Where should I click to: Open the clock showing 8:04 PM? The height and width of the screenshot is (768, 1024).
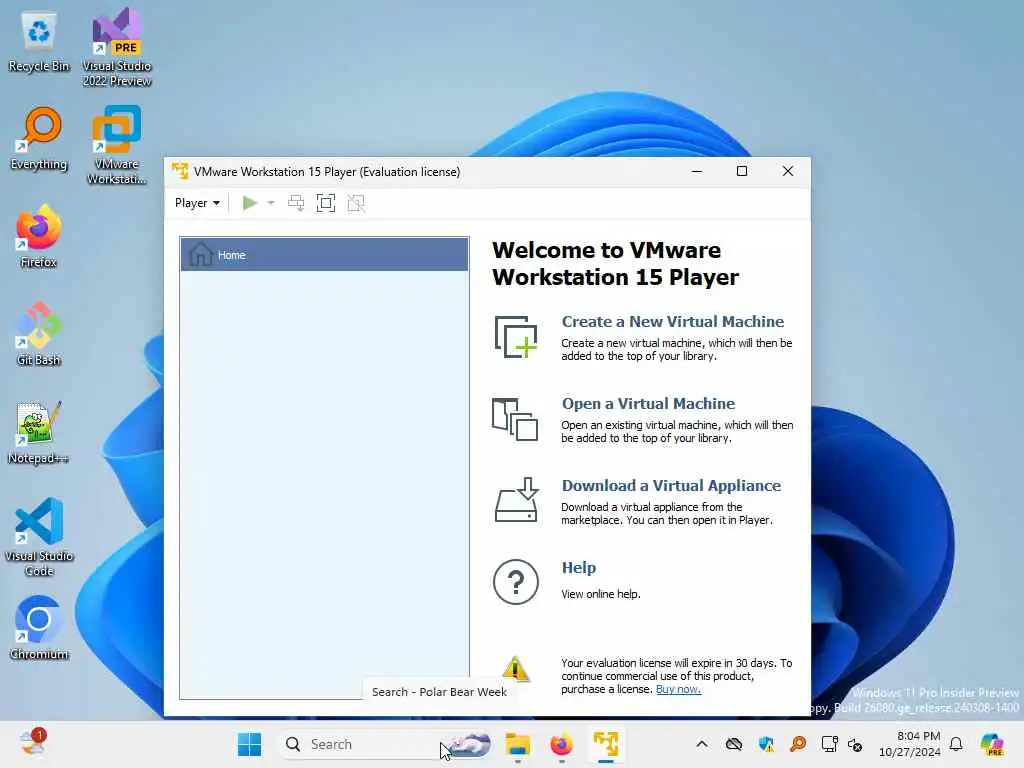tap(910, 744)
